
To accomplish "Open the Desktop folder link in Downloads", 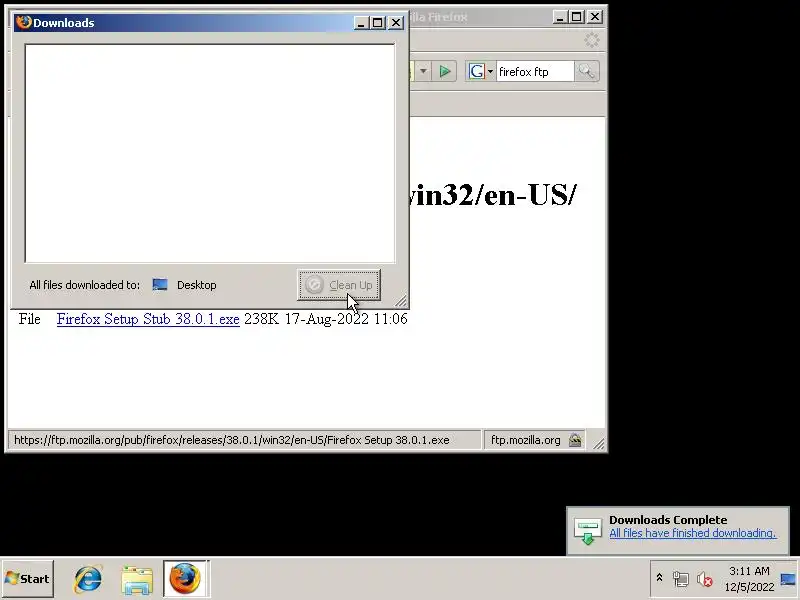I will (196, 285).
